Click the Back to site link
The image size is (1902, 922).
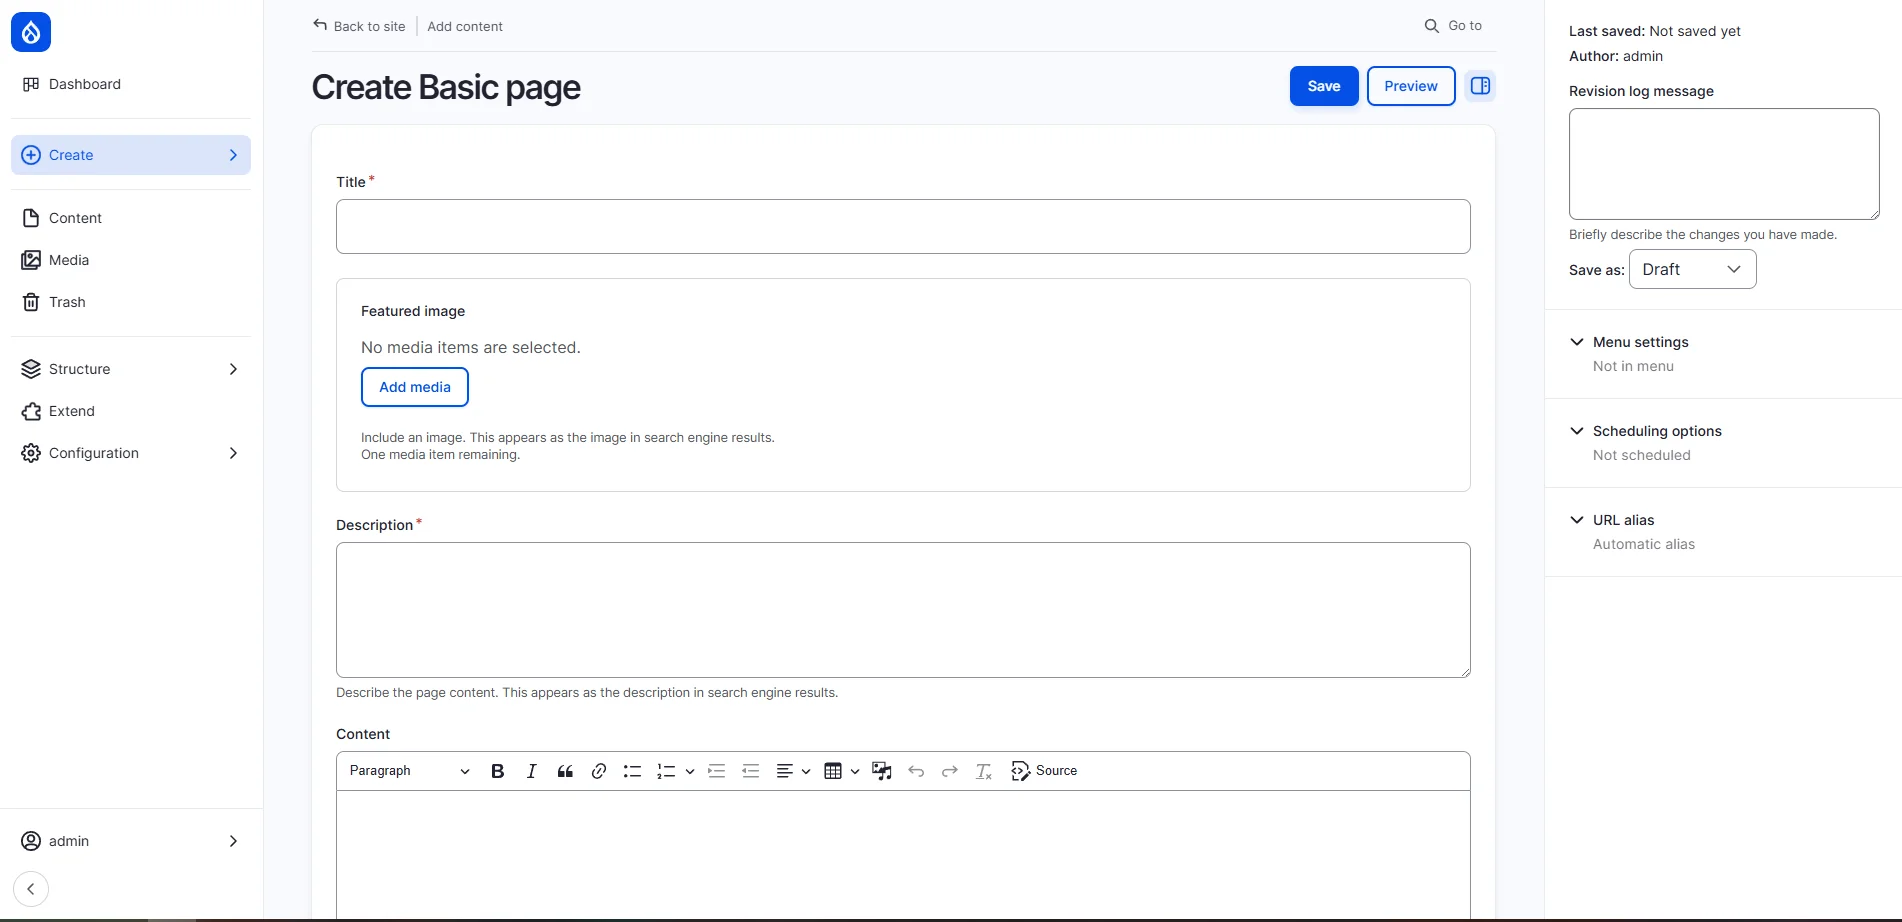point(360,26)
